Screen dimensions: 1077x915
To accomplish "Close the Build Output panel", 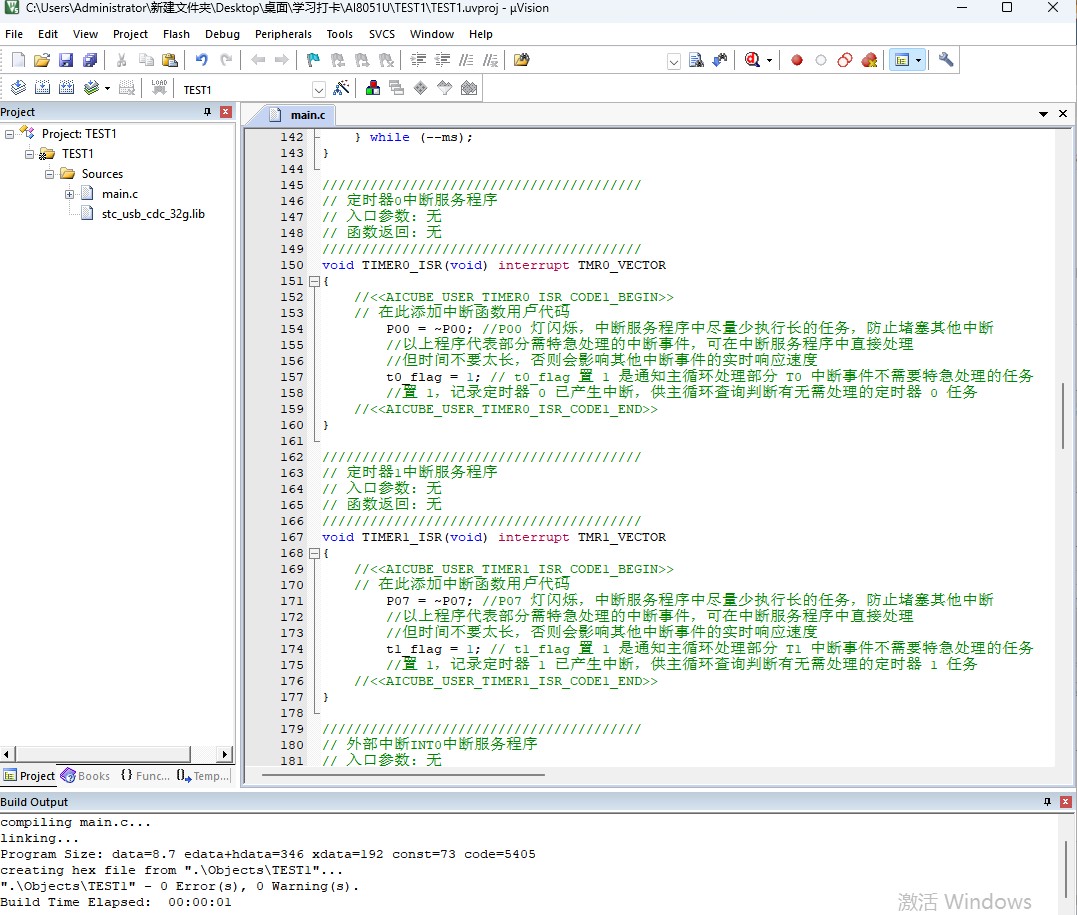I will click(x=1065, y=802).
